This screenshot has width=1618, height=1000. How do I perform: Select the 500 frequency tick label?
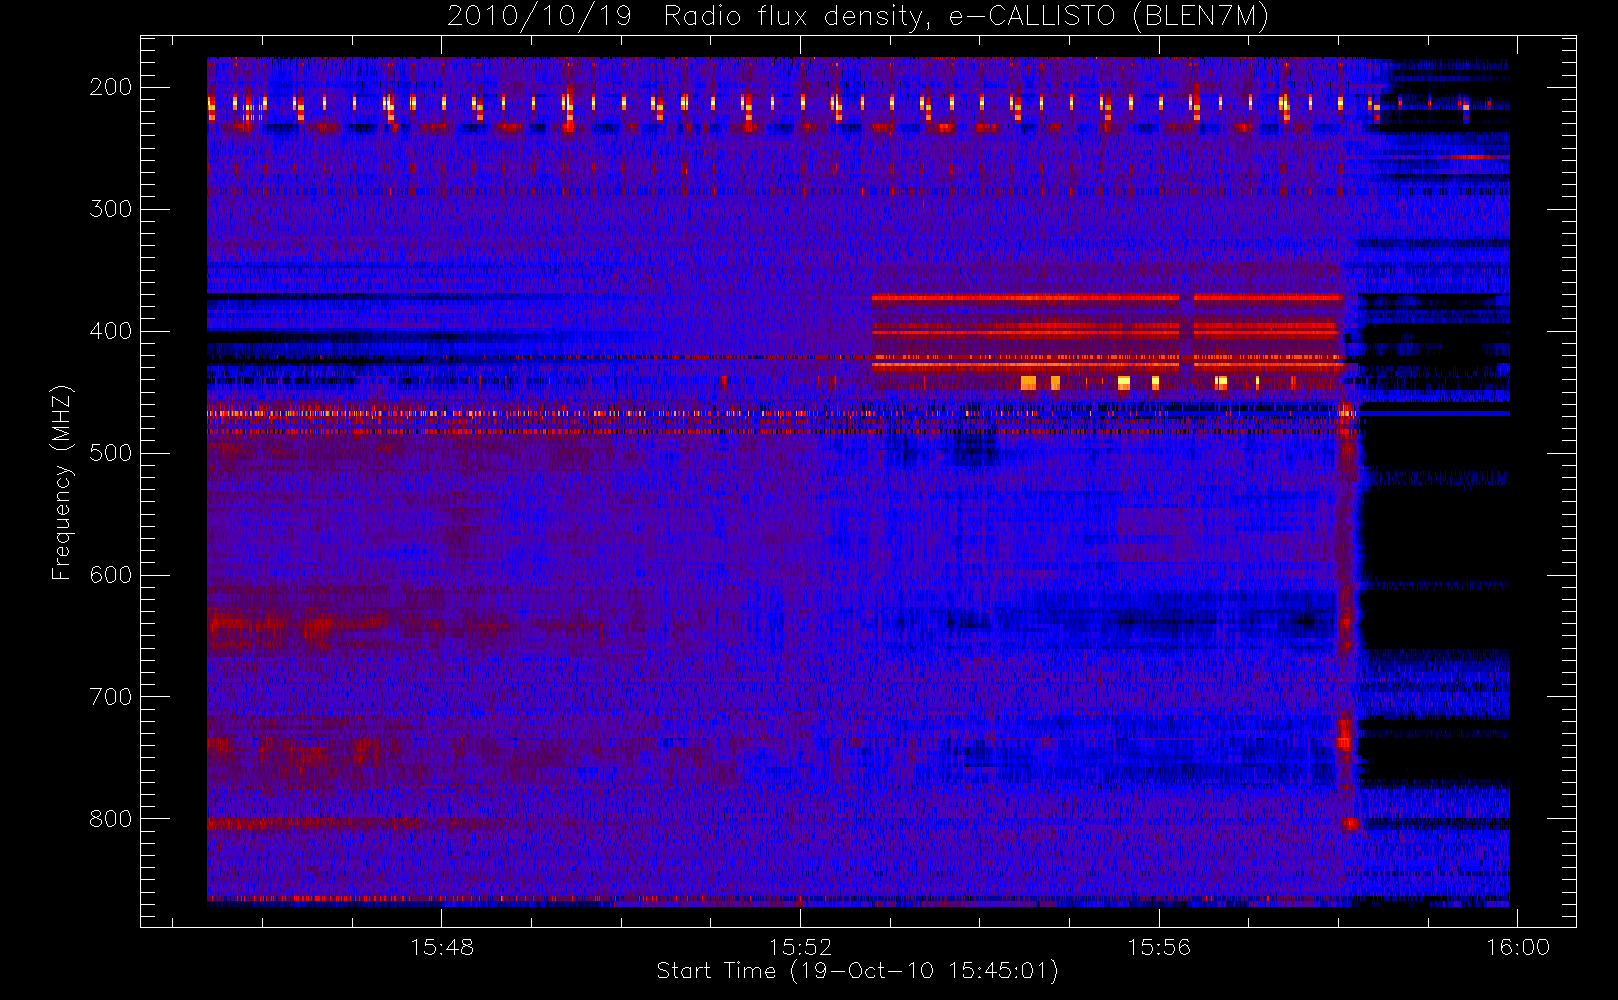110,453
